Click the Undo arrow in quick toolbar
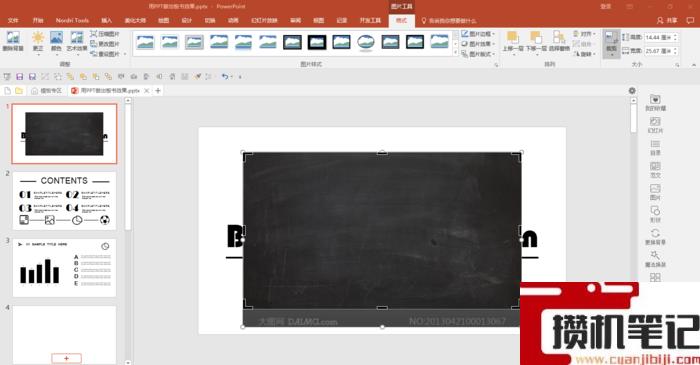The image size is (700, 365). (x=225, y=77)
